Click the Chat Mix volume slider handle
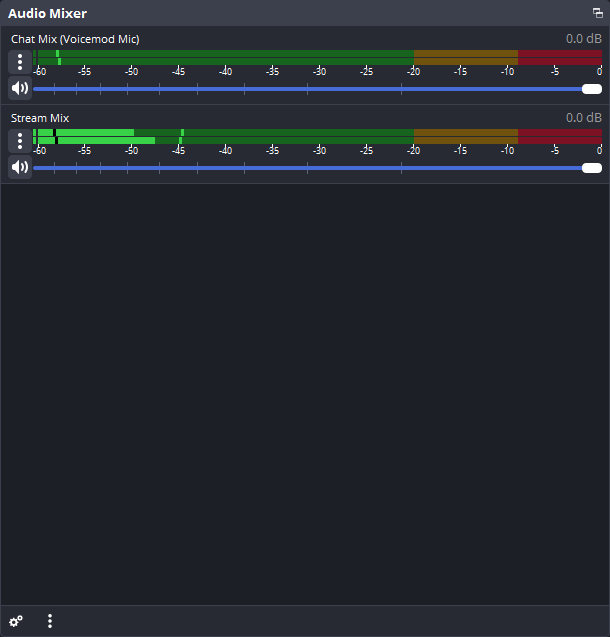This screenshot has width=610, height=637. [x=591, y=89]
